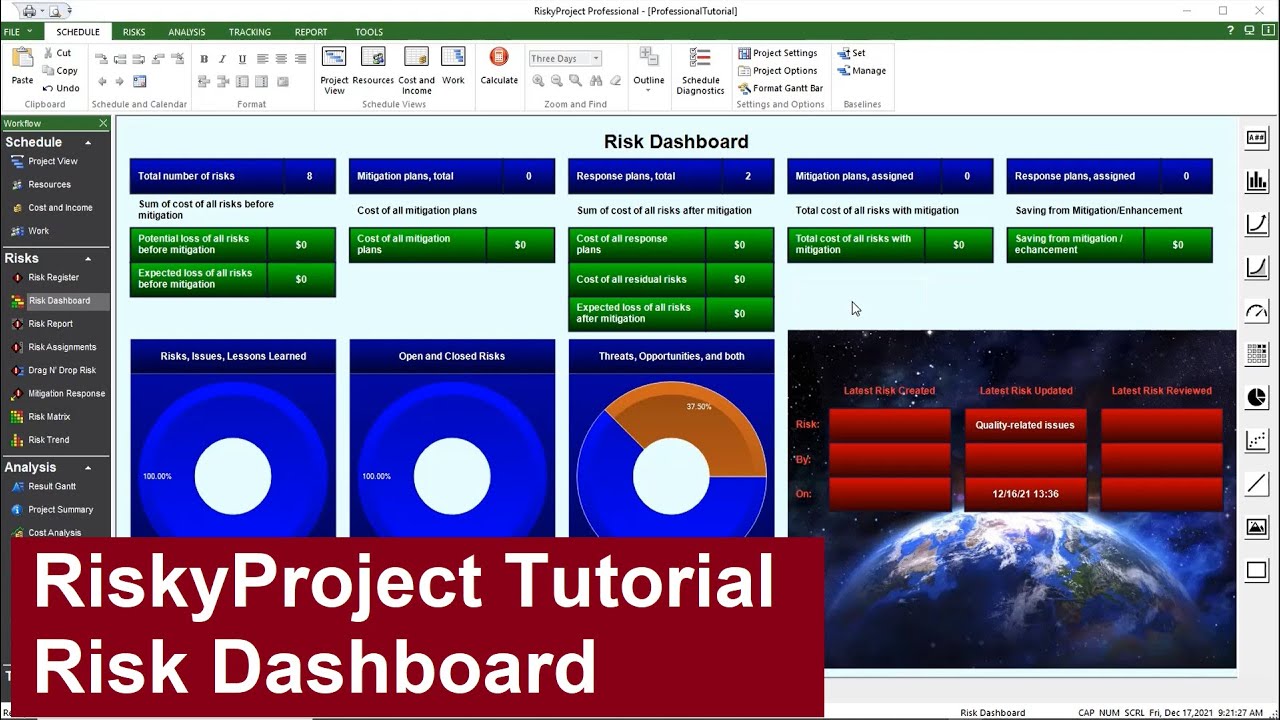Click the Quality-related issues risk box
Viewport: 1280px width, 720px height.
click(x=1025, y=425)
